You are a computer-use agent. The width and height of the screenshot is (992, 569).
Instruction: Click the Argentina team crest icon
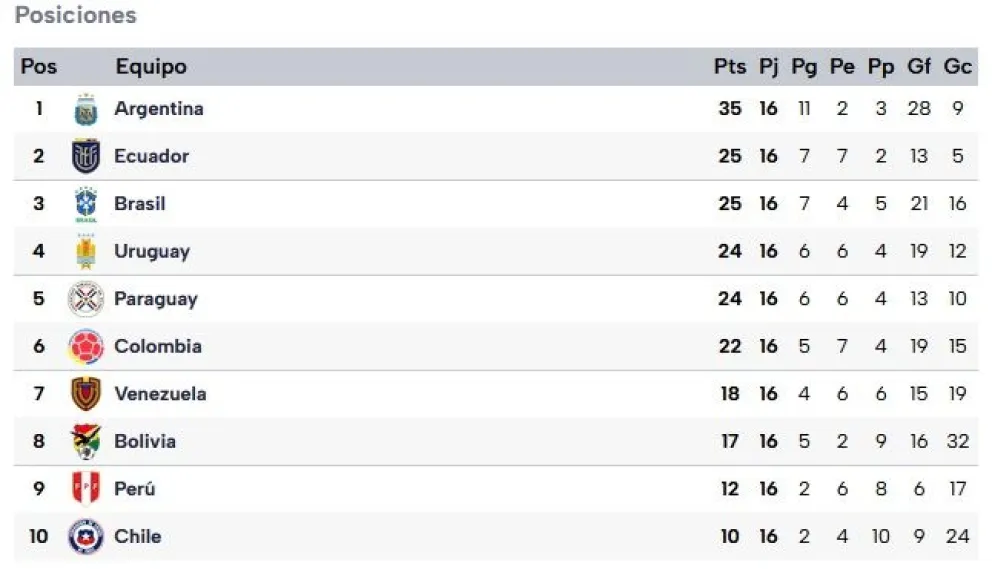click(86, 109)
